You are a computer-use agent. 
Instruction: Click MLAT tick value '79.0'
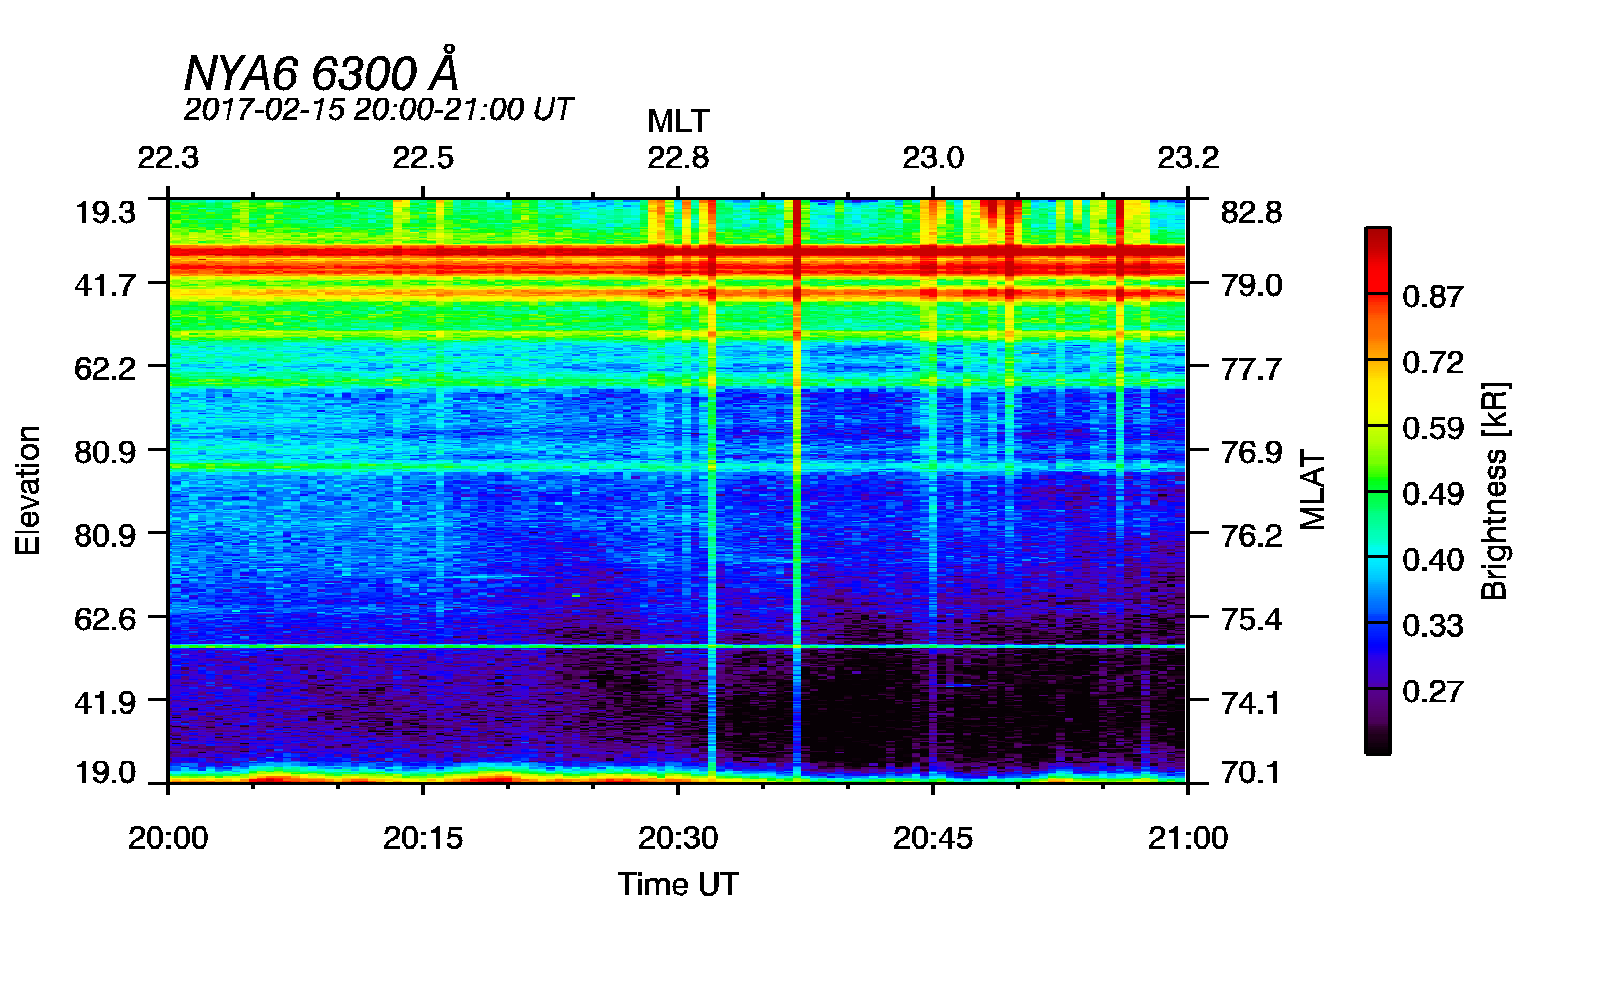click(x=1251, y=285)
